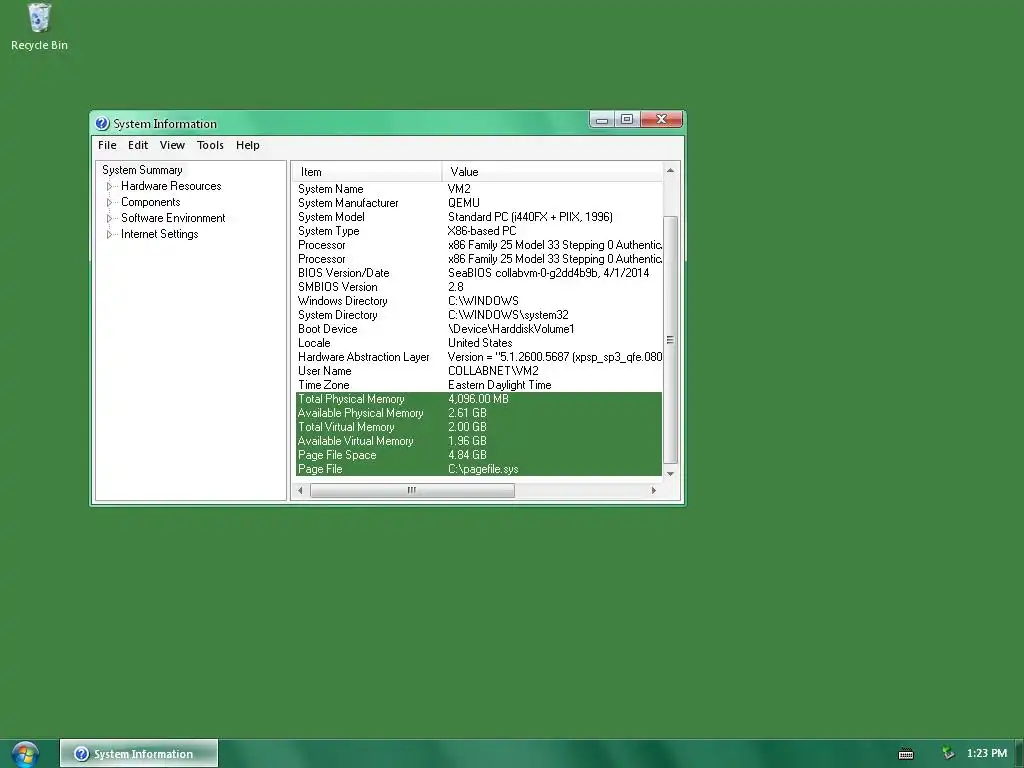Expand the Hardware Resources node

109,186
